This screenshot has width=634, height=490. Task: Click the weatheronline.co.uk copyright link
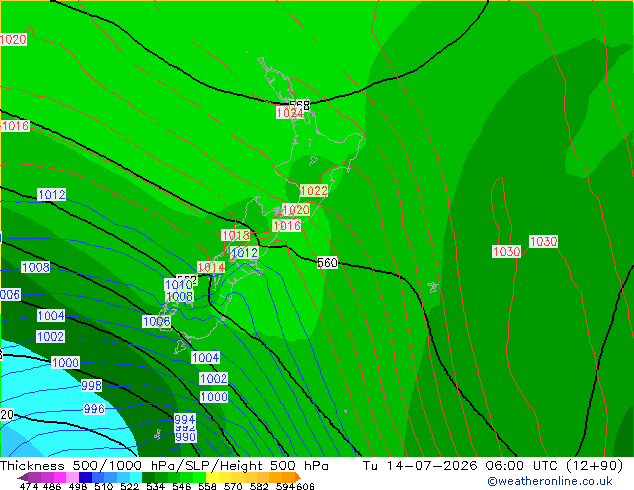pos(550,481)
